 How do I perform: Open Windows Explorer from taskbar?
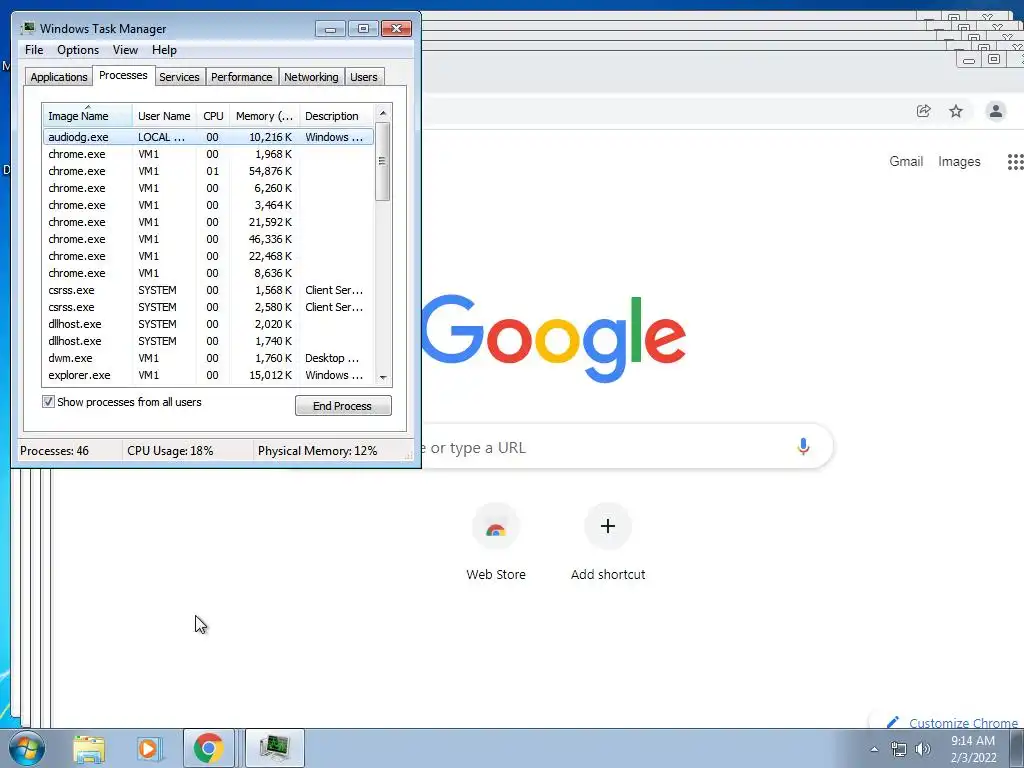pos(89,748)
